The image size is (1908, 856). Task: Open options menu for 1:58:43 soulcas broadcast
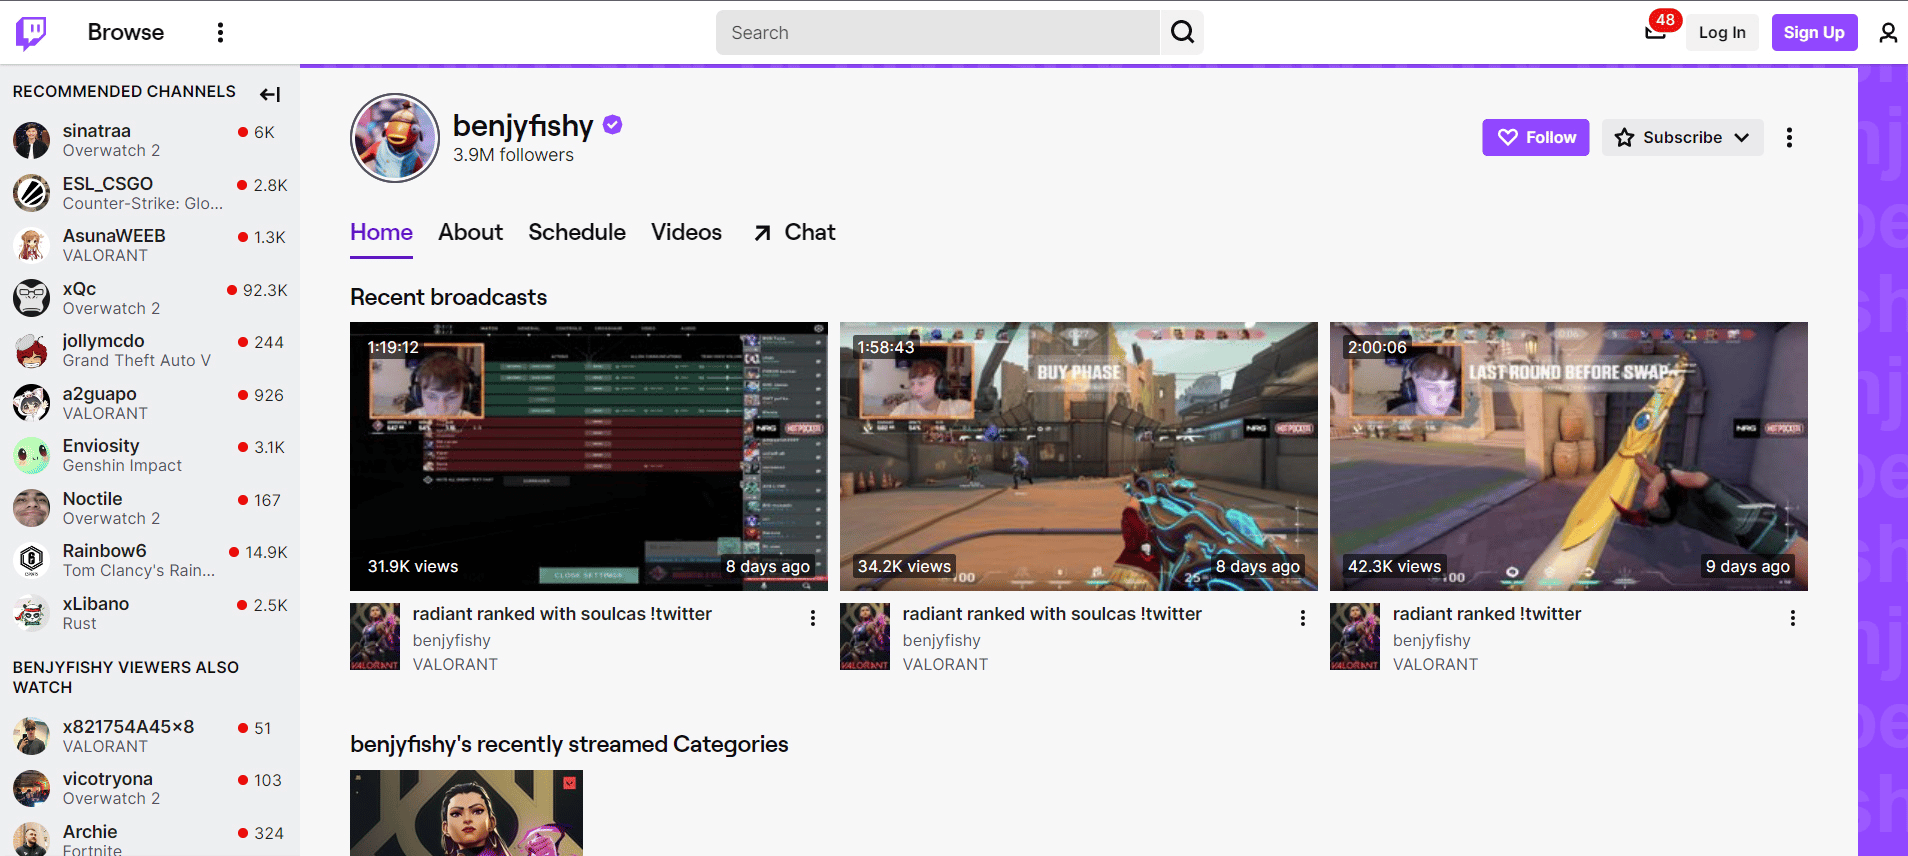tap(1303, 618)
